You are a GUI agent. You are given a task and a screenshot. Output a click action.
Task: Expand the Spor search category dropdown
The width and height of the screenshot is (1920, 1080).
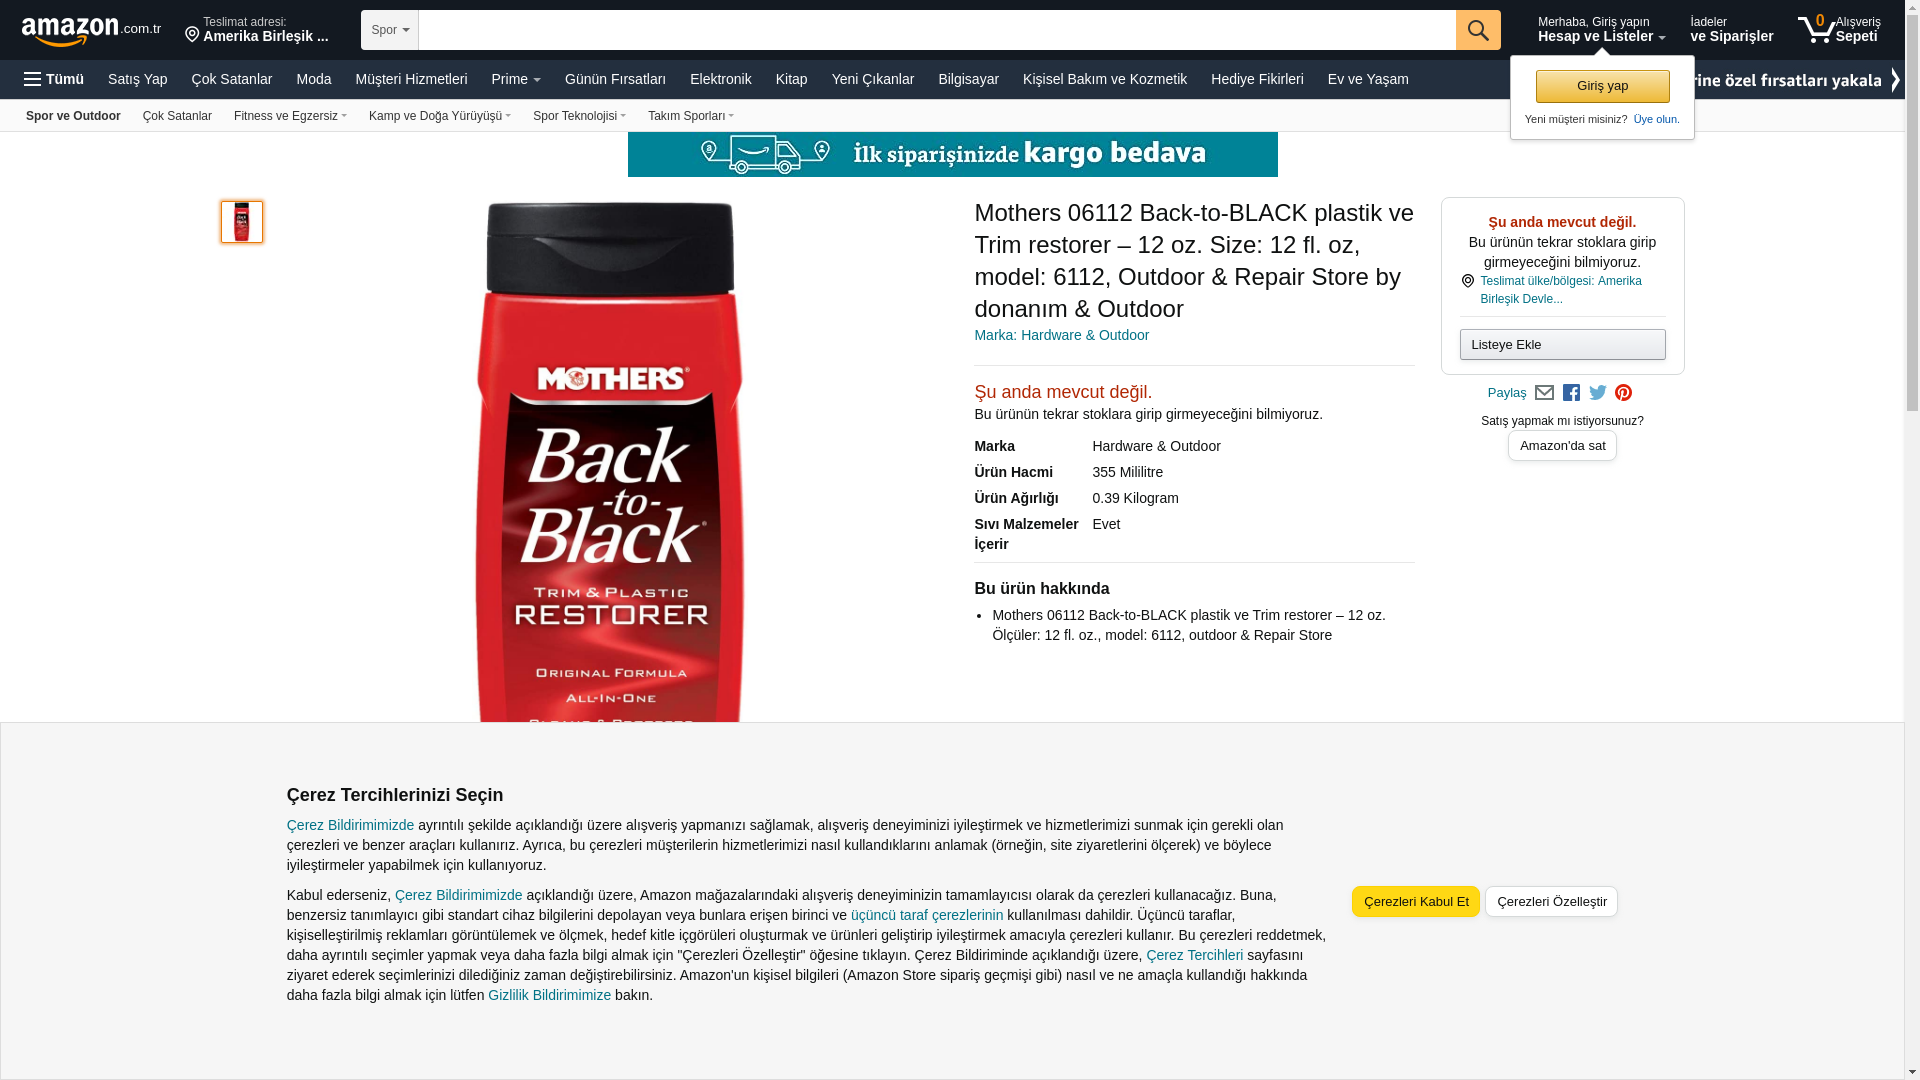coord(390,30)
